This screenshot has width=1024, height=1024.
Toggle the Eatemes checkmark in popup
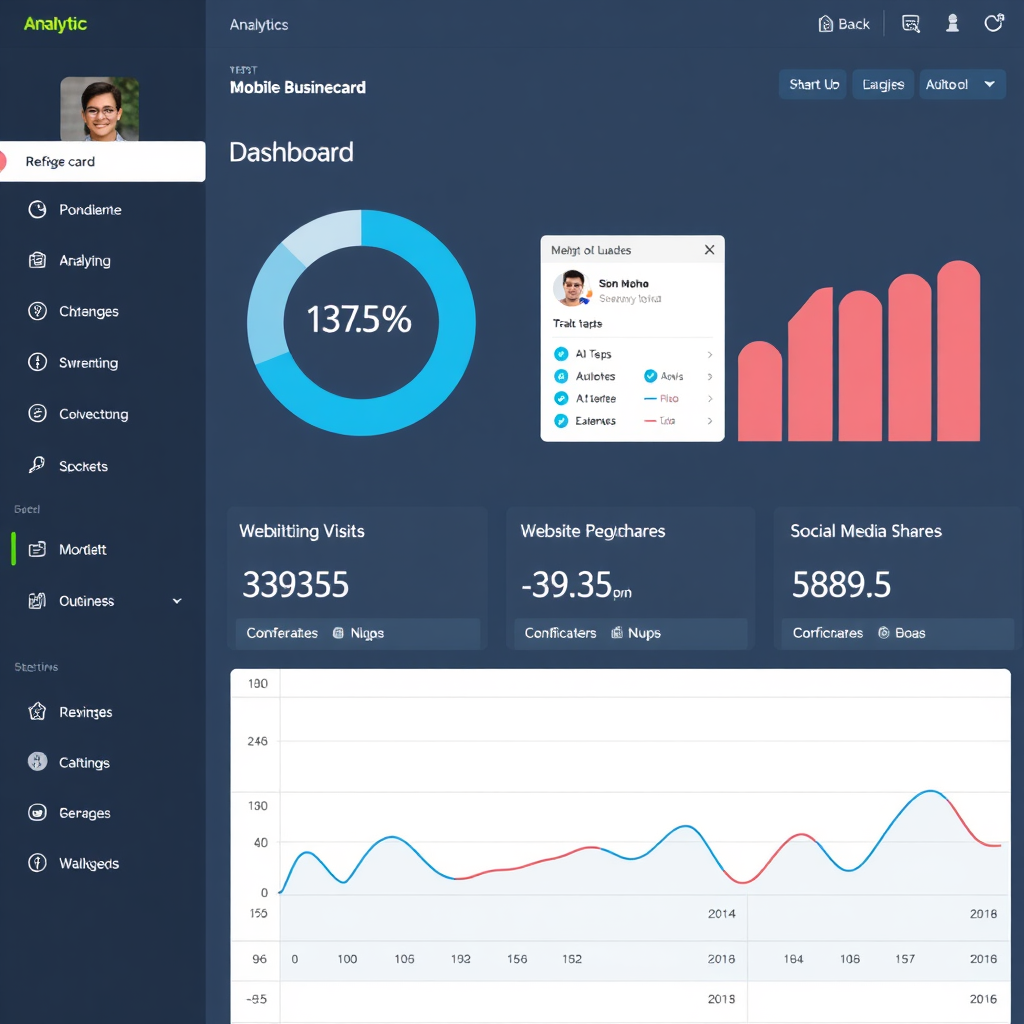click(563, 422)
